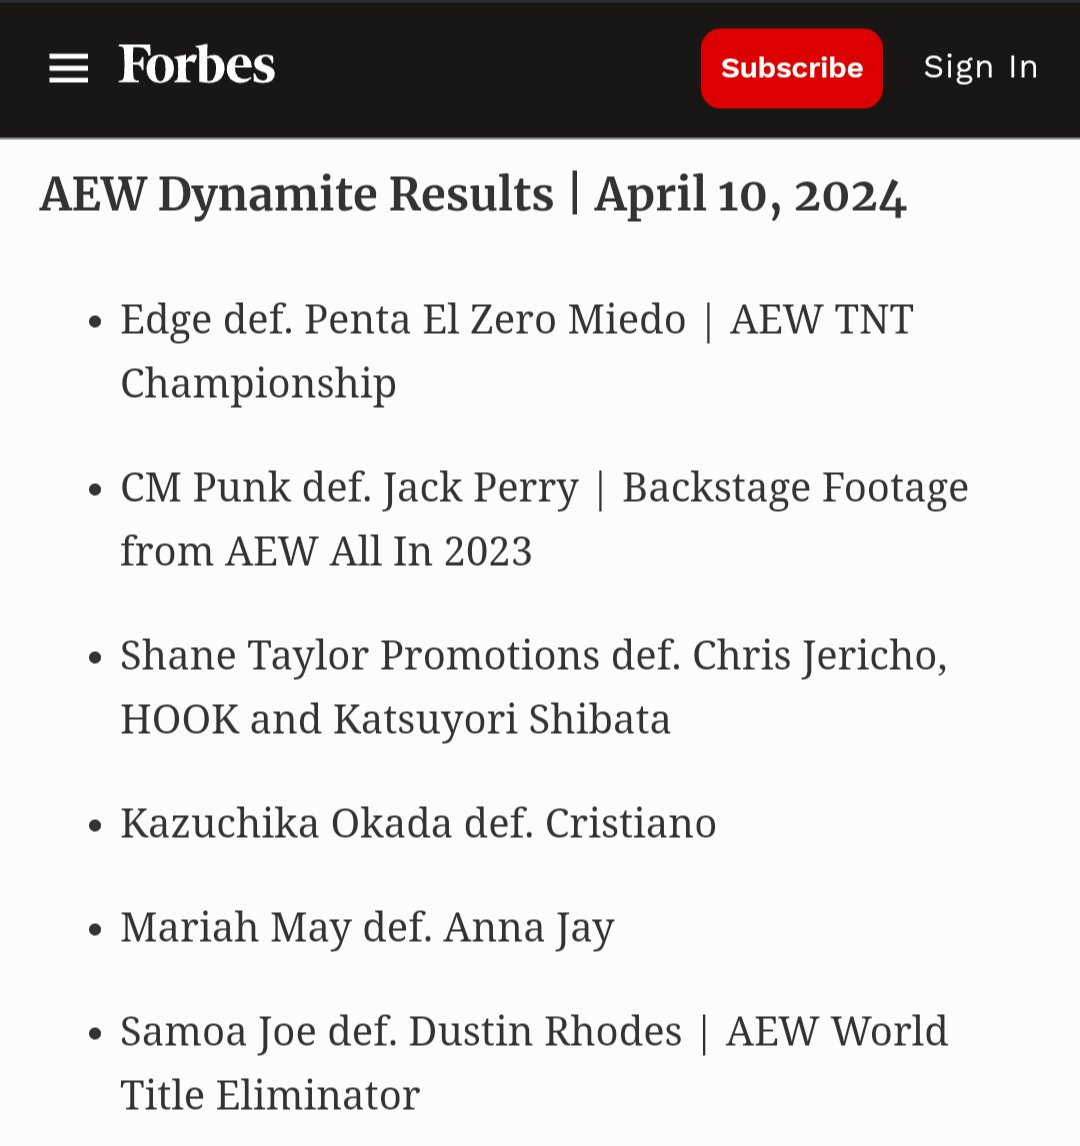The height and width of the screenshot is (1146, 1080).
Task: Click the AEW World text
Action: click(x=837, y=1032)
